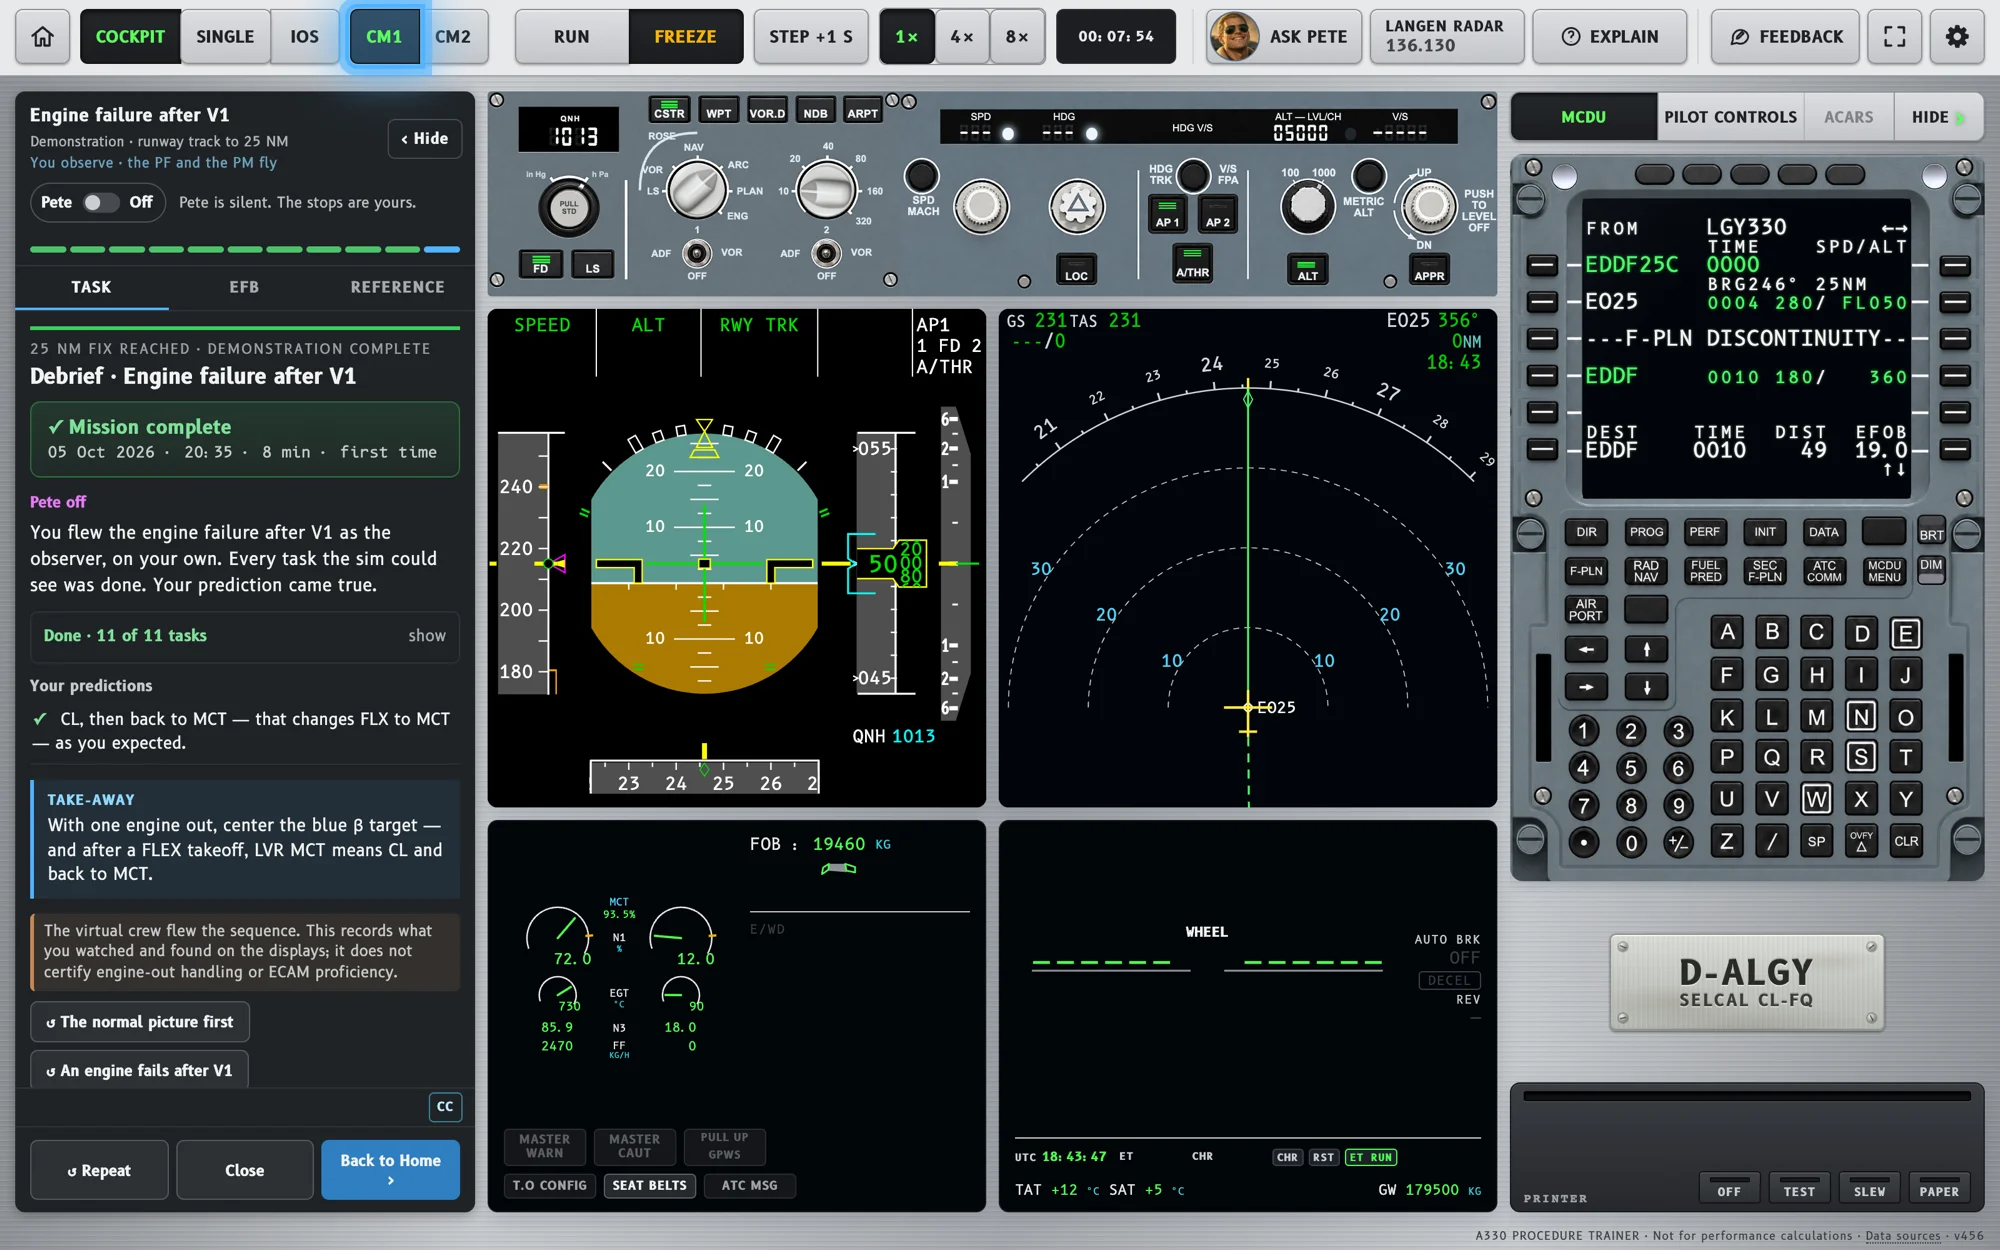
Task: Select the LS button on EFIS panel
Action: (x=592, y=266)
